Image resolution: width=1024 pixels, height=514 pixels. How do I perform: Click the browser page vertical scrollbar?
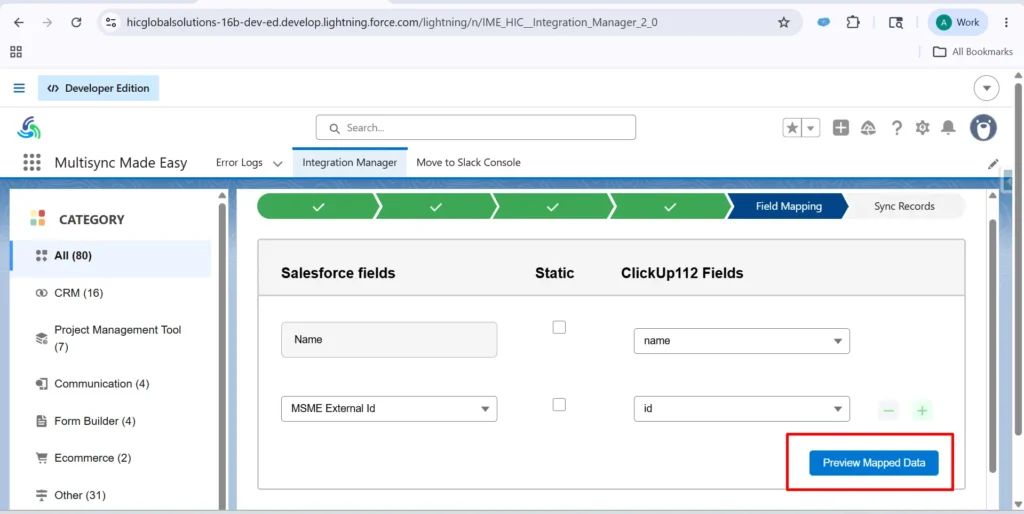(x=1018, y=258)
